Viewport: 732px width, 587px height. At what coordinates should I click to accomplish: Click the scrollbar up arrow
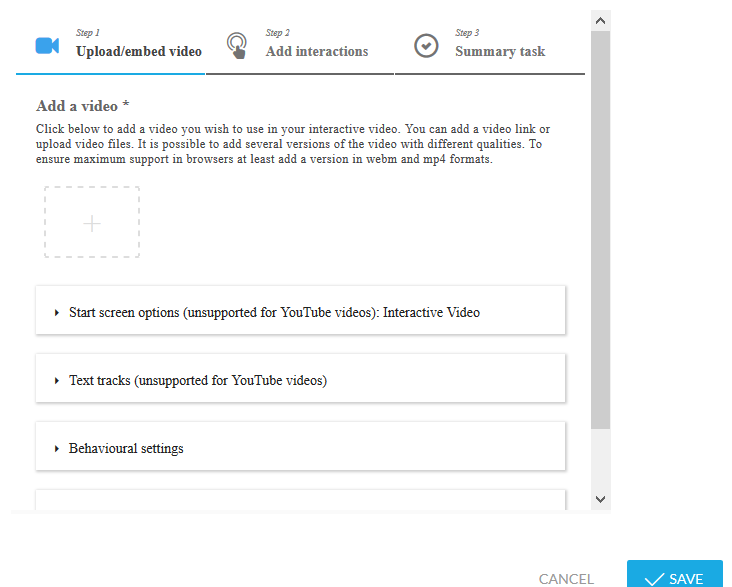coord(600,21)
